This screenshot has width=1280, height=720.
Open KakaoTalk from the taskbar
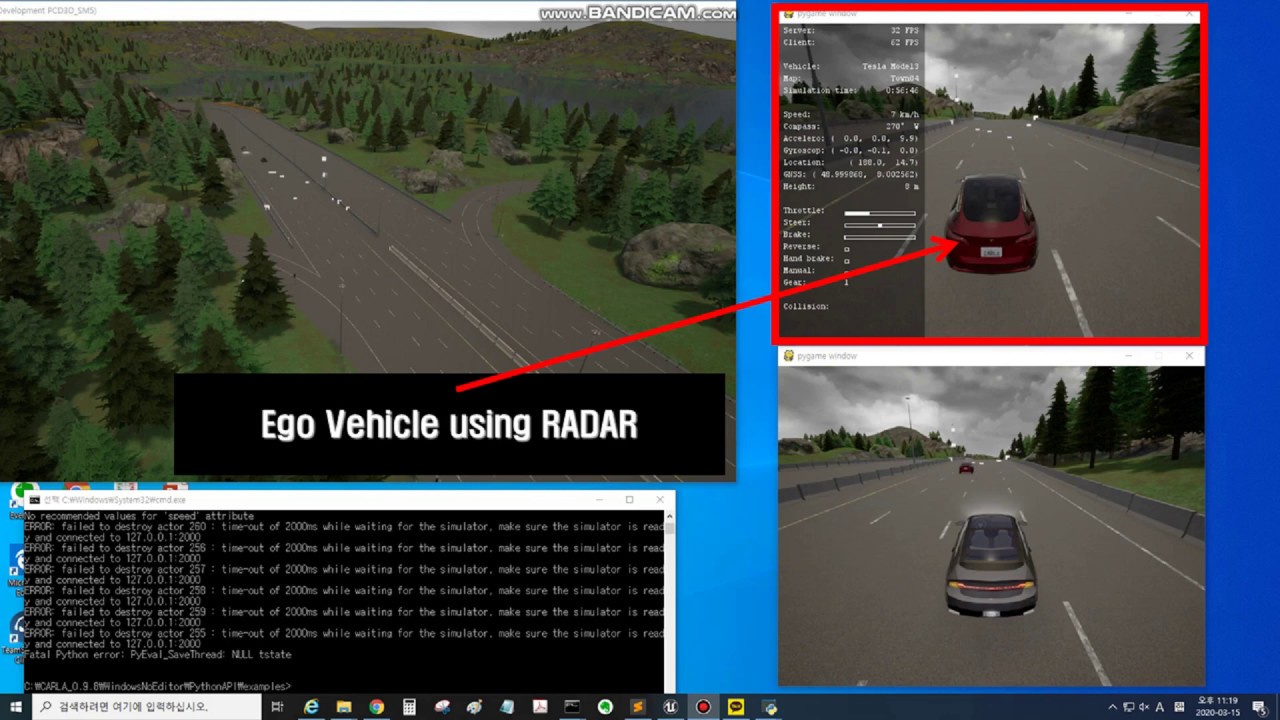(x=736, y=707)
